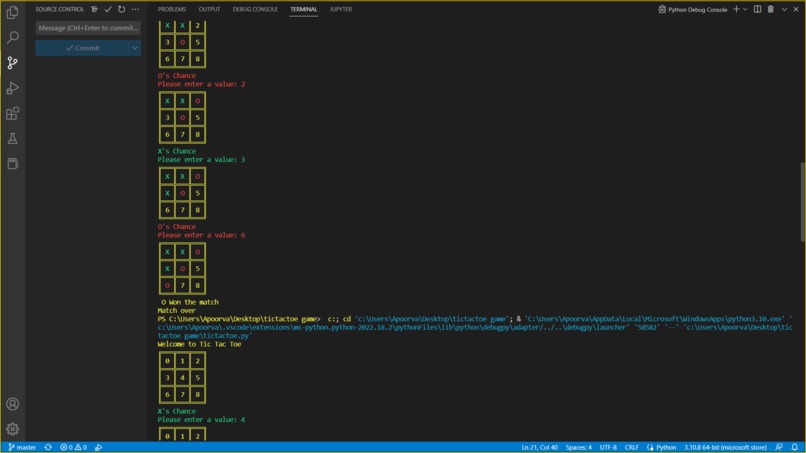The height and width of the screenshot is (453, 806).
Task: Maximize the panel with chevron
Action: pos(784,9)
